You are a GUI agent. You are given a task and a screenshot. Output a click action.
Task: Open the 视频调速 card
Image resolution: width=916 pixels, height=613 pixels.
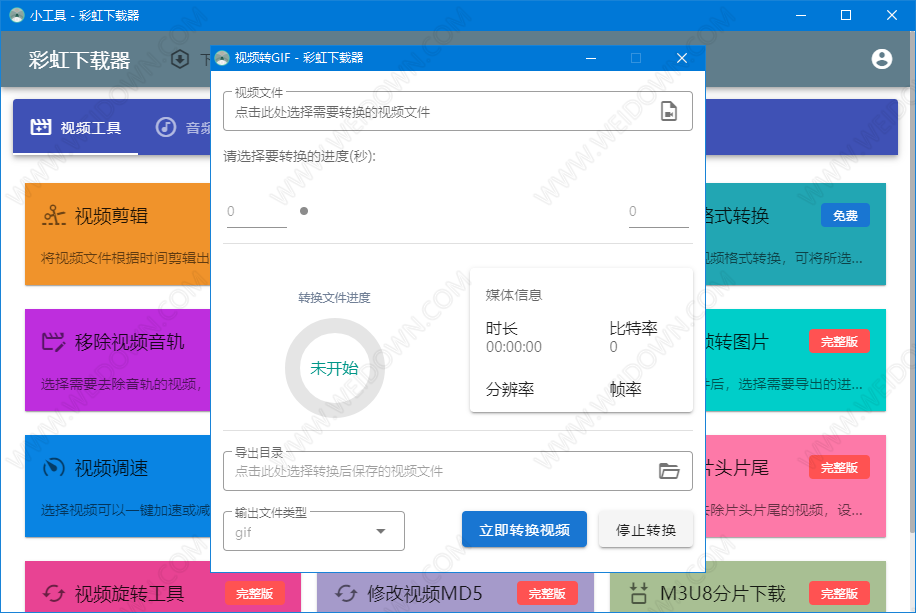[x=117, y=486]
